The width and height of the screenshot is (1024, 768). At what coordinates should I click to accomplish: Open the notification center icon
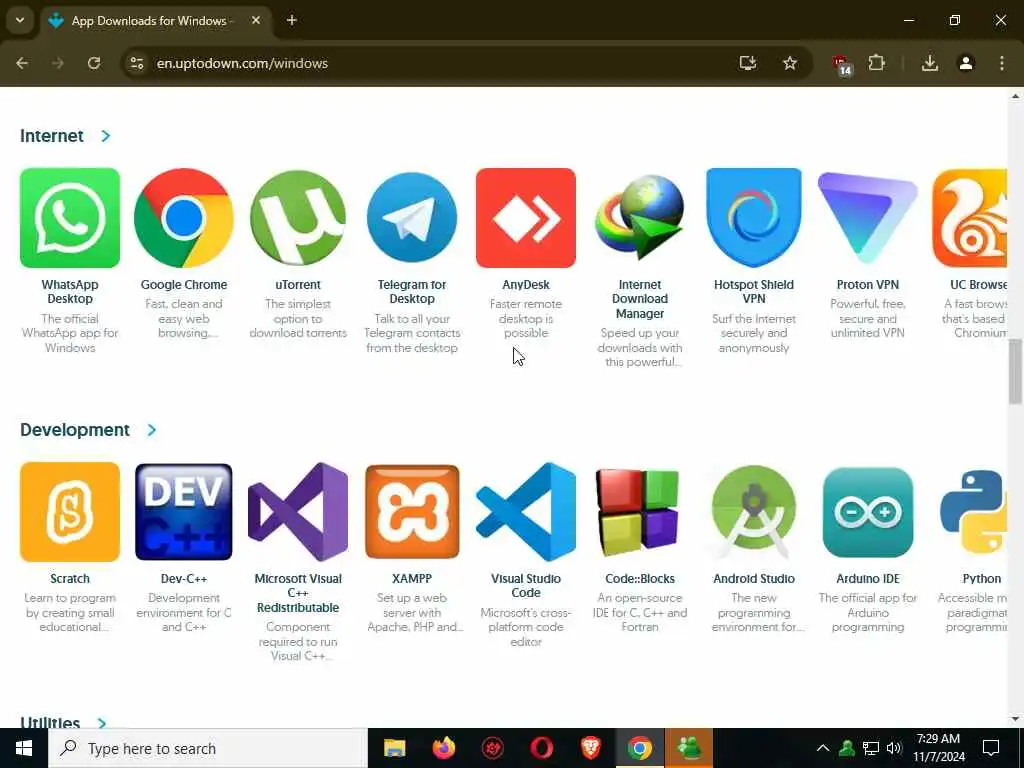pyautogui.click(x=991, y=748)
